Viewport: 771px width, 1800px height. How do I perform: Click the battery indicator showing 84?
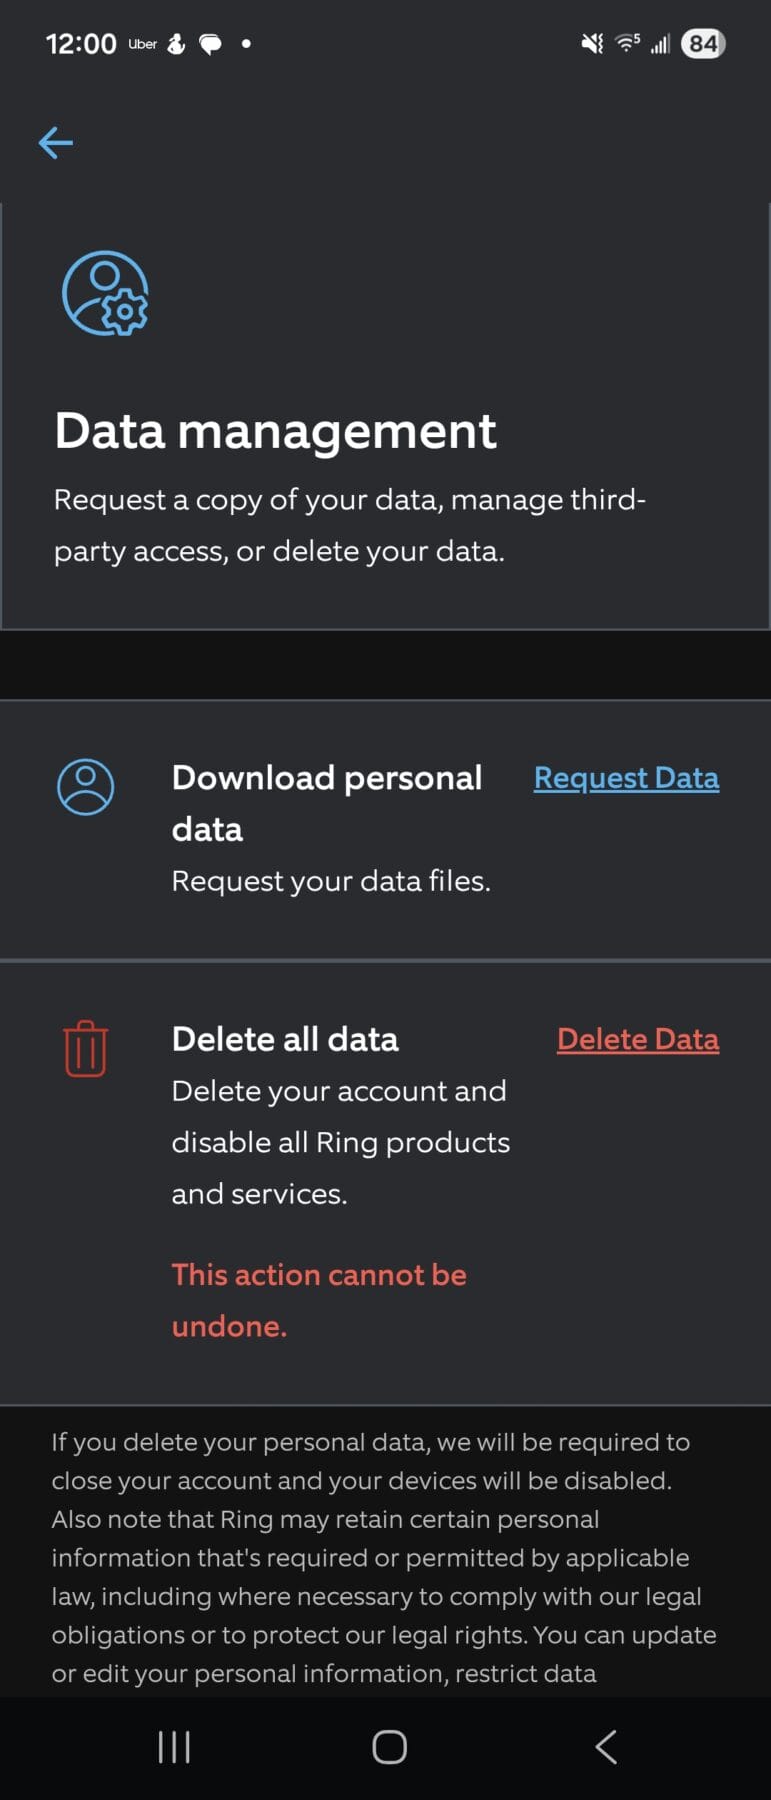[703, 44]
